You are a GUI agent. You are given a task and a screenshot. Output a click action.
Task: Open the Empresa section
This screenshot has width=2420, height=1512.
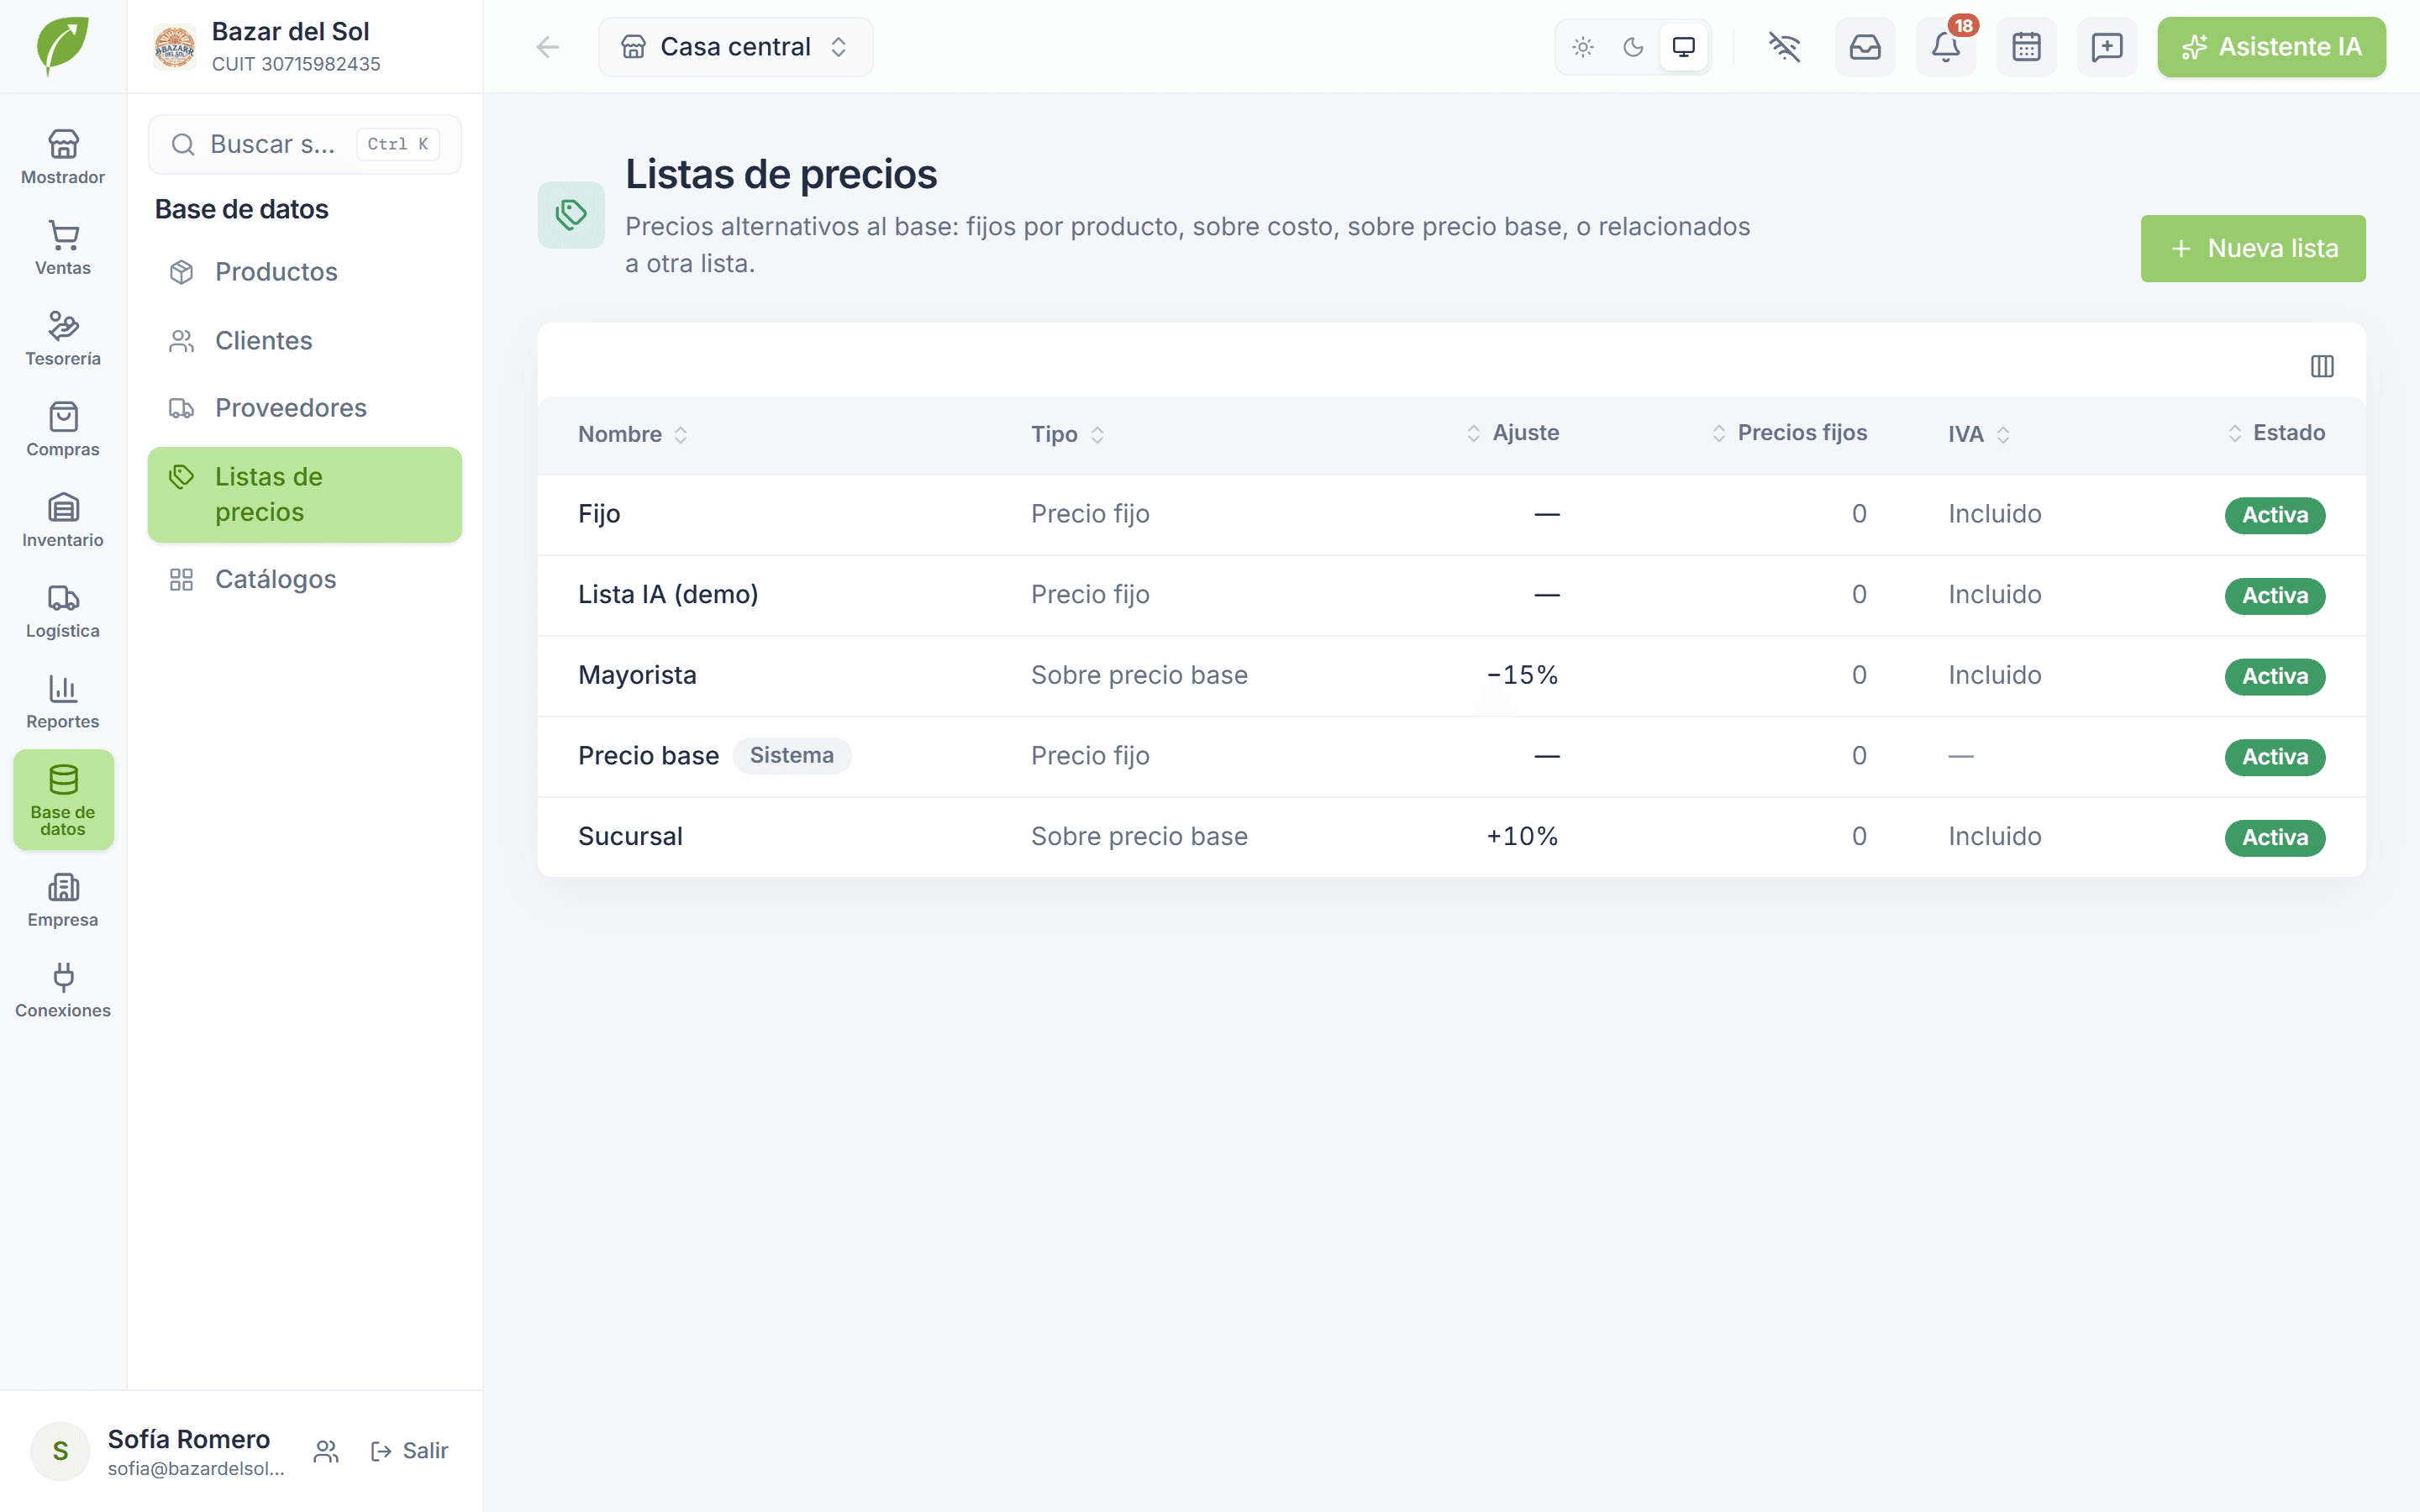(63, 900)
